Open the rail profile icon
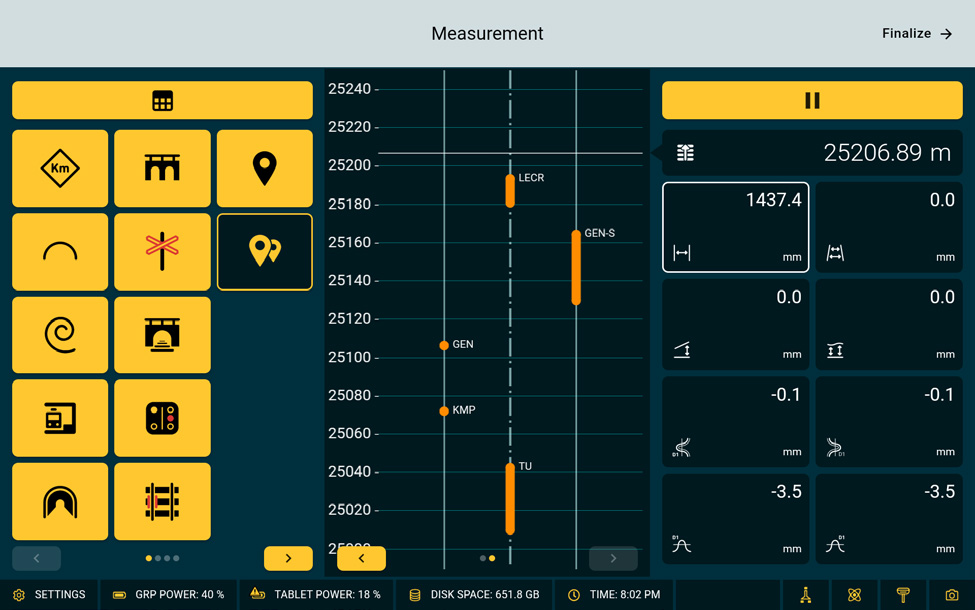This screenshot has width=975, height=610. (903, 595)
